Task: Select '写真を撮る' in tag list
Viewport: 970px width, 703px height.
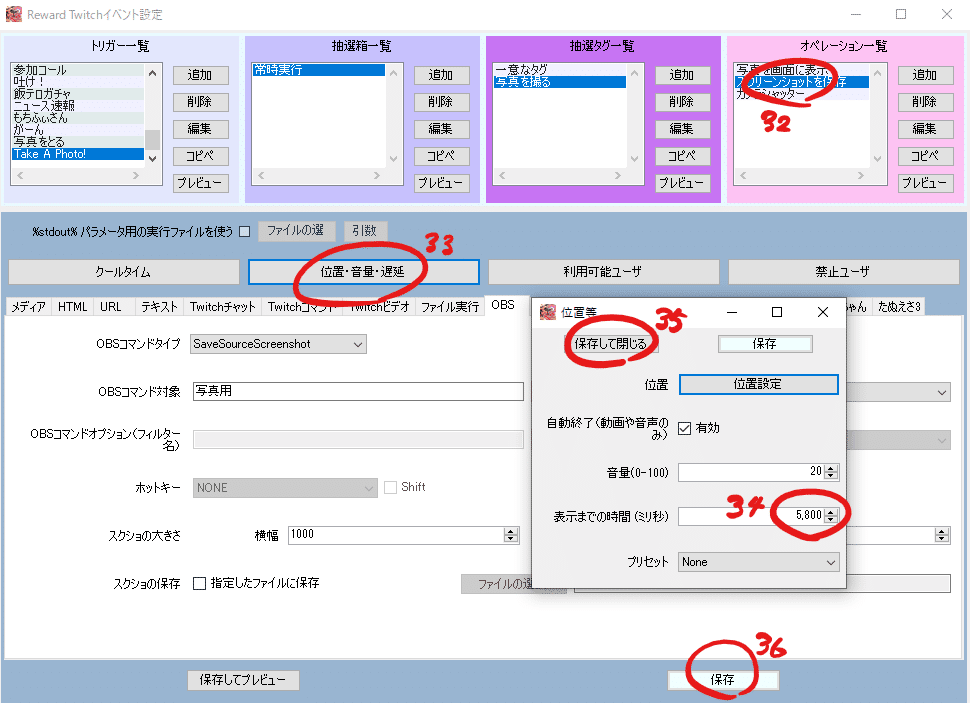Action: [x=560, y=82]
